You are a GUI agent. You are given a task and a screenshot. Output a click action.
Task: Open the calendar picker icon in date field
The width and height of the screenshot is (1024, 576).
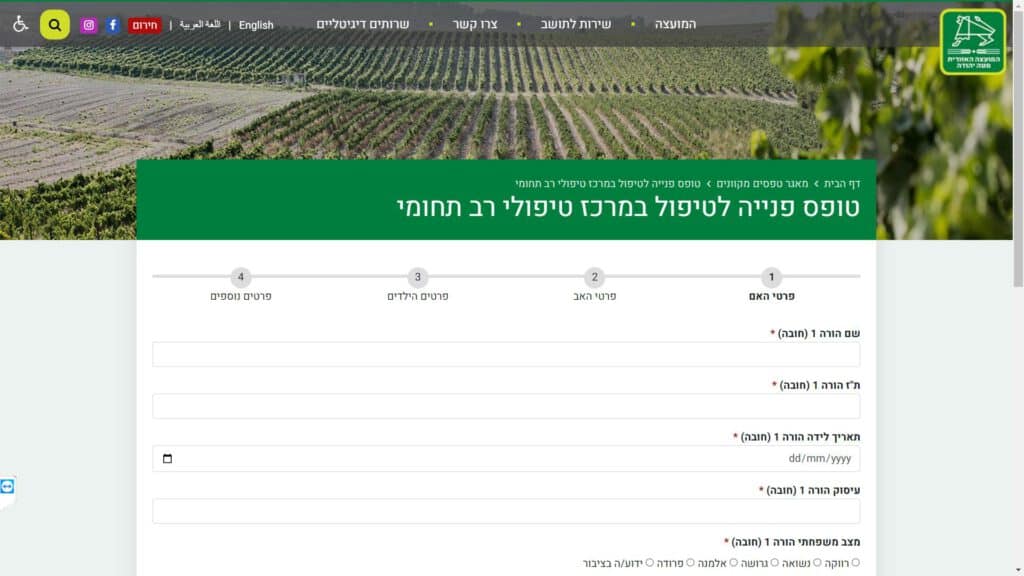tap(167, 459)
